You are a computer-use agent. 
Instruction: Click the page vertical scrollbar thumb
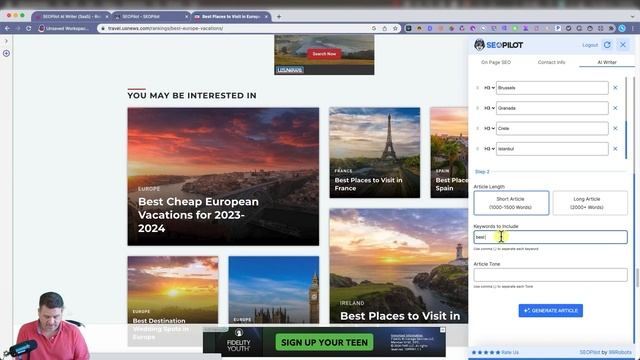pyautogui.click(x=637, y=278)
